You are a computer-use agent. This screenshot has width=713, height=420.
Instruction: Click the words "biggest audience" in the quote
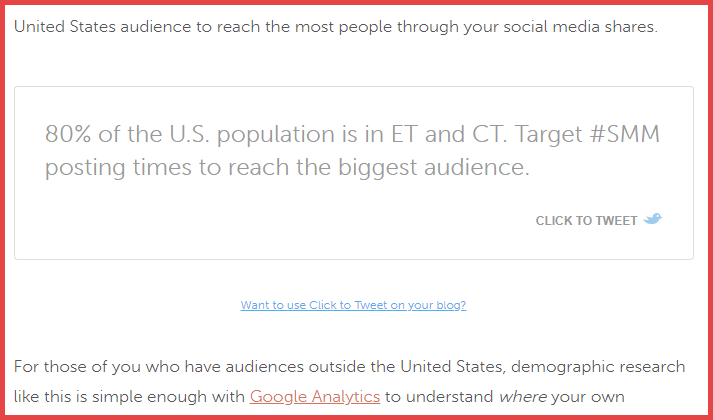(x=436, y=167)
